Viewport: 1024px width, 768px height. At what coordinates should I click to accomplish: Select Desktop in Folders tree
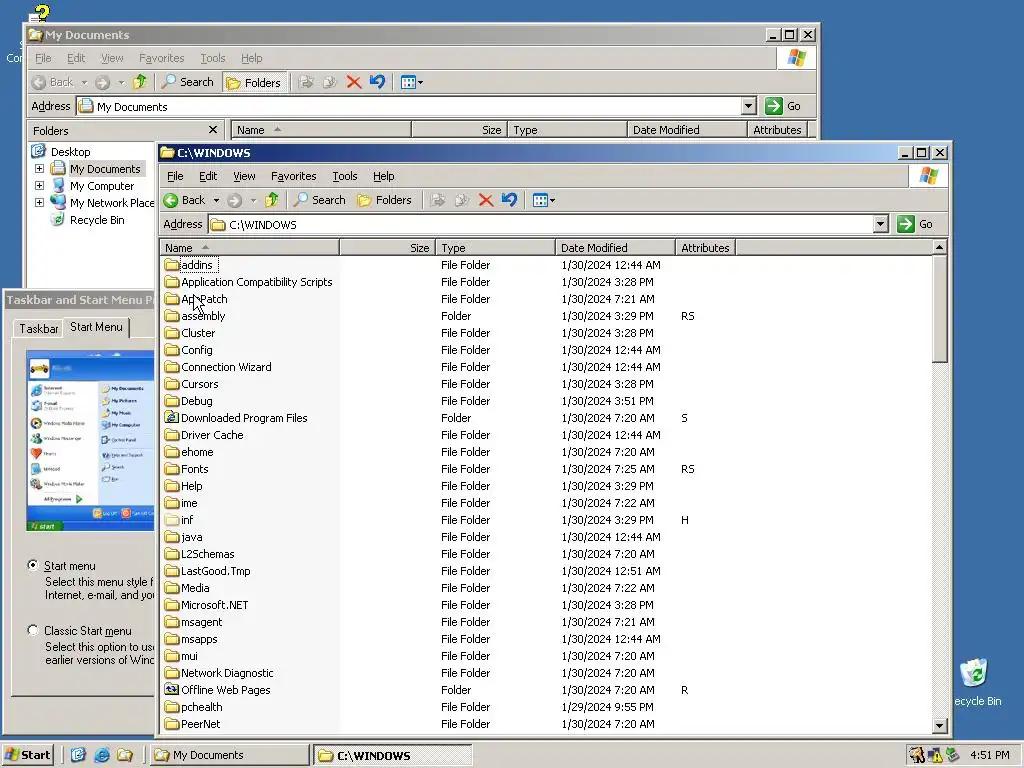pos(70,152)
